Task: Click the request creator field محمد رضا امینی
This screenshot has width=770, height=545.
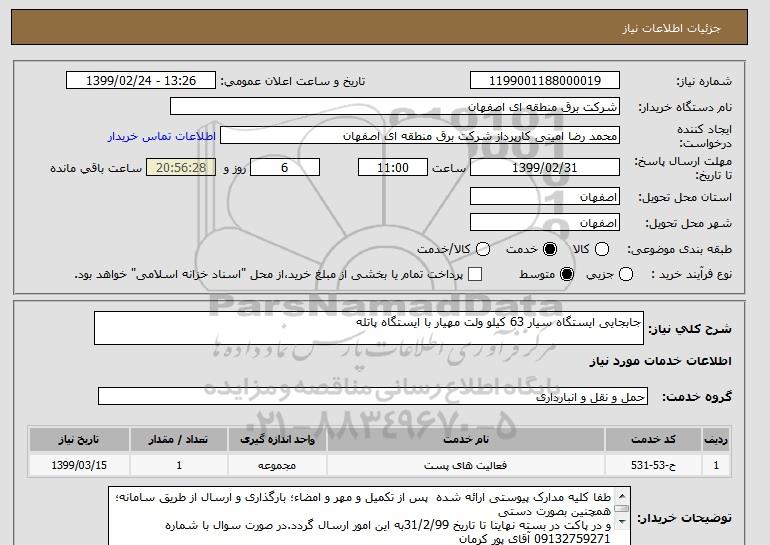Action: click(420, 136)
